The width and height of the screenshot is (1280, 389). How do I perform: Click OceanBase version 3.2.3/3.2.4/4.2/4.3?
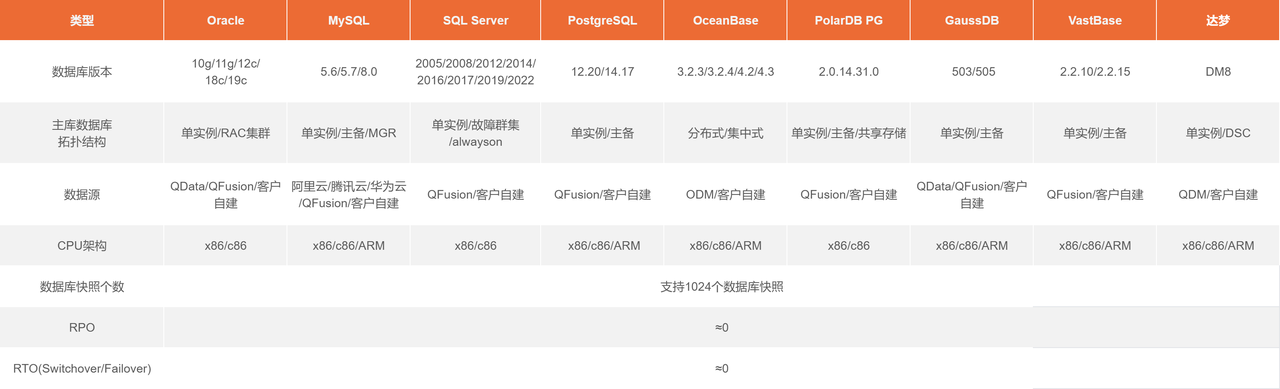[x=725, y=72]
